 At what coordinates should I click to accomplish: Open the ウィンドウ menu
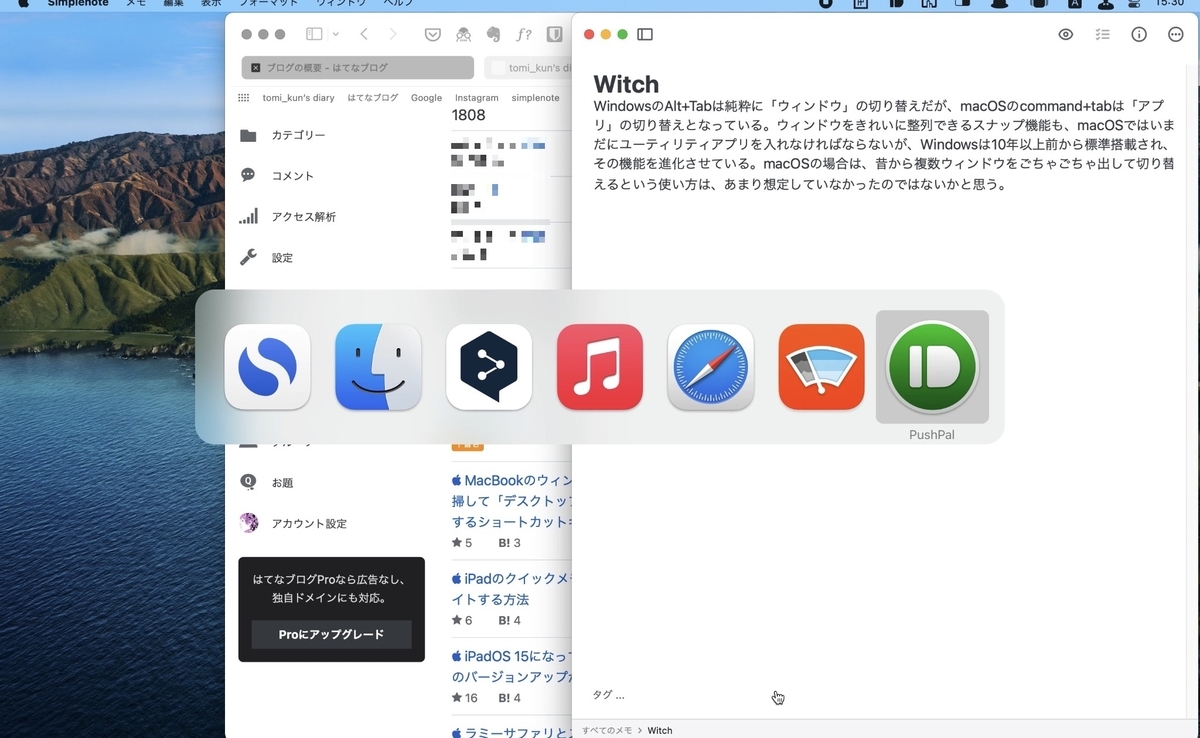click(x=341, y=4)
